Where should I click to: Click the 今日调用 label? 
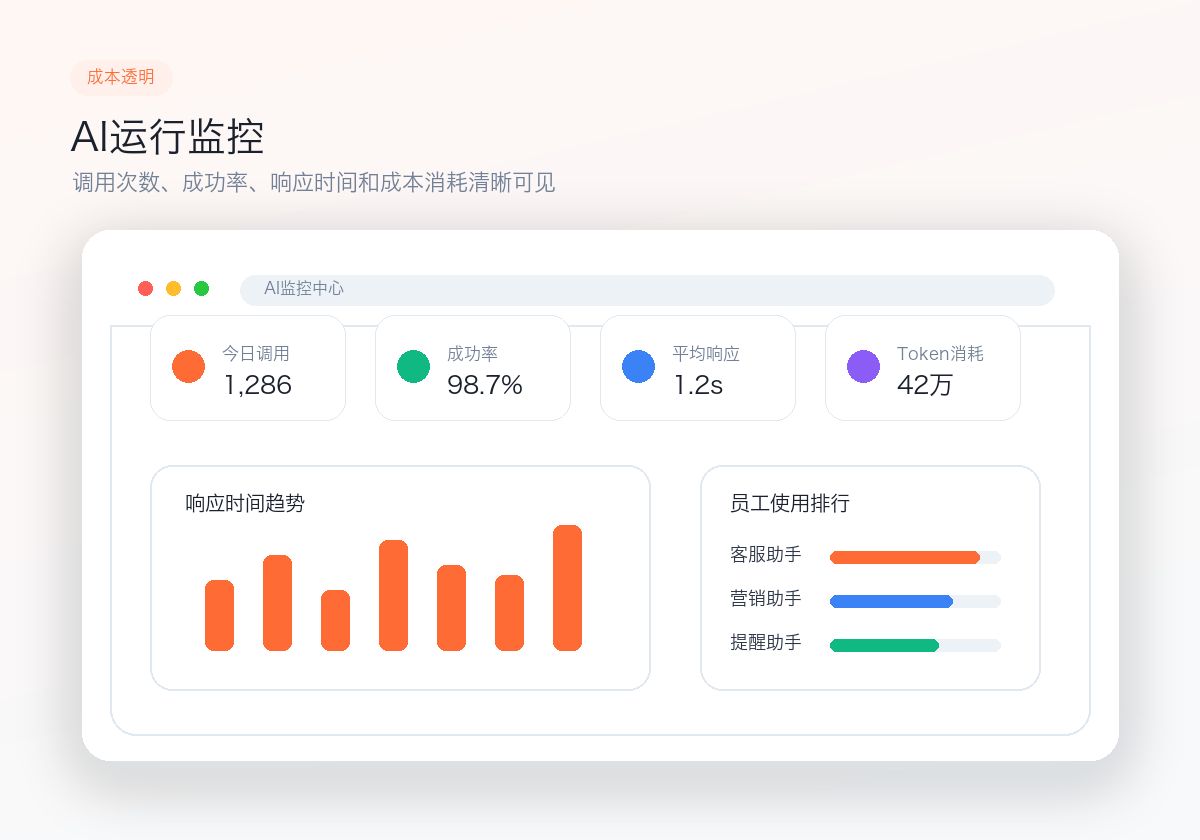[x=256, y=354]
